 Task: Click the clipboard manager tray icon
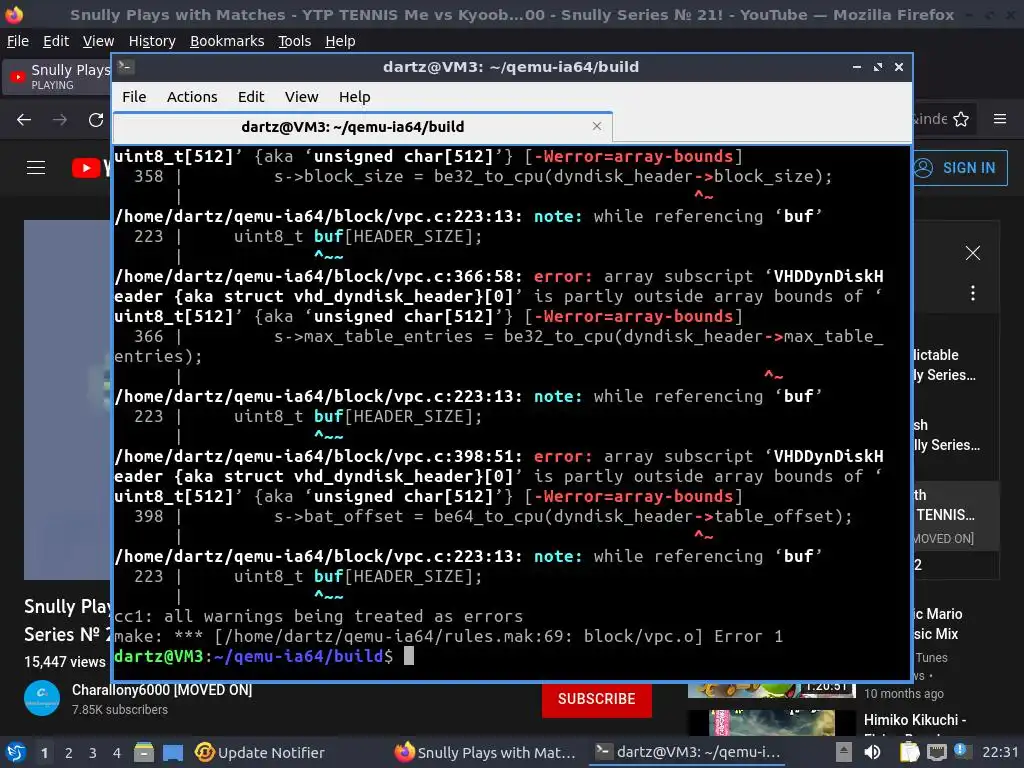click(x=909, y=752)
